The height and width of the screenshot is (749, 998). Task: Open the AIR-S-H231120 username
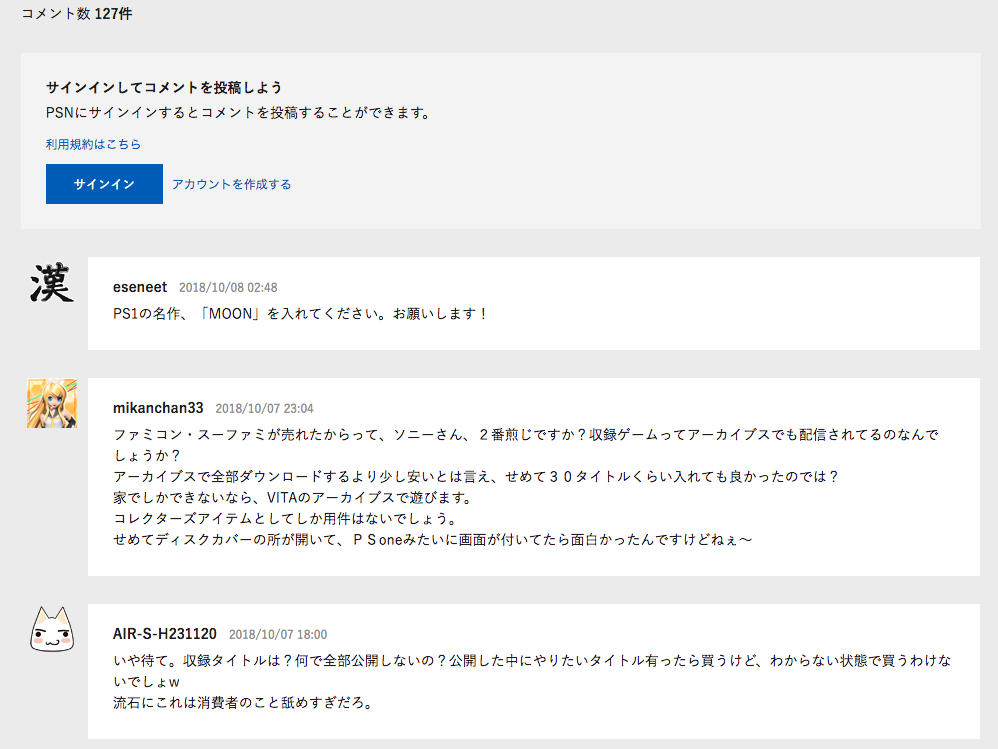(x=165, y=634)
